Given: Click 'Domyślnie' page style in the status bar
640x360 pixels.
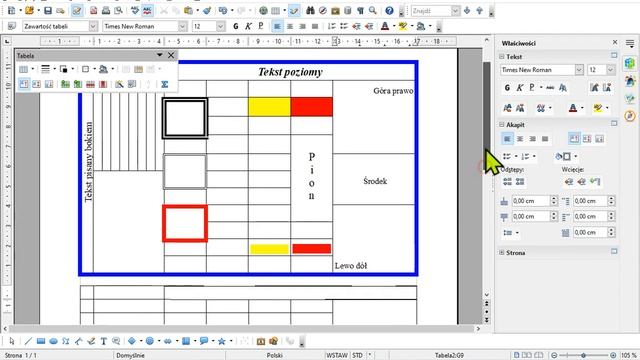Looking at the screenshot, I should [130, 355].
